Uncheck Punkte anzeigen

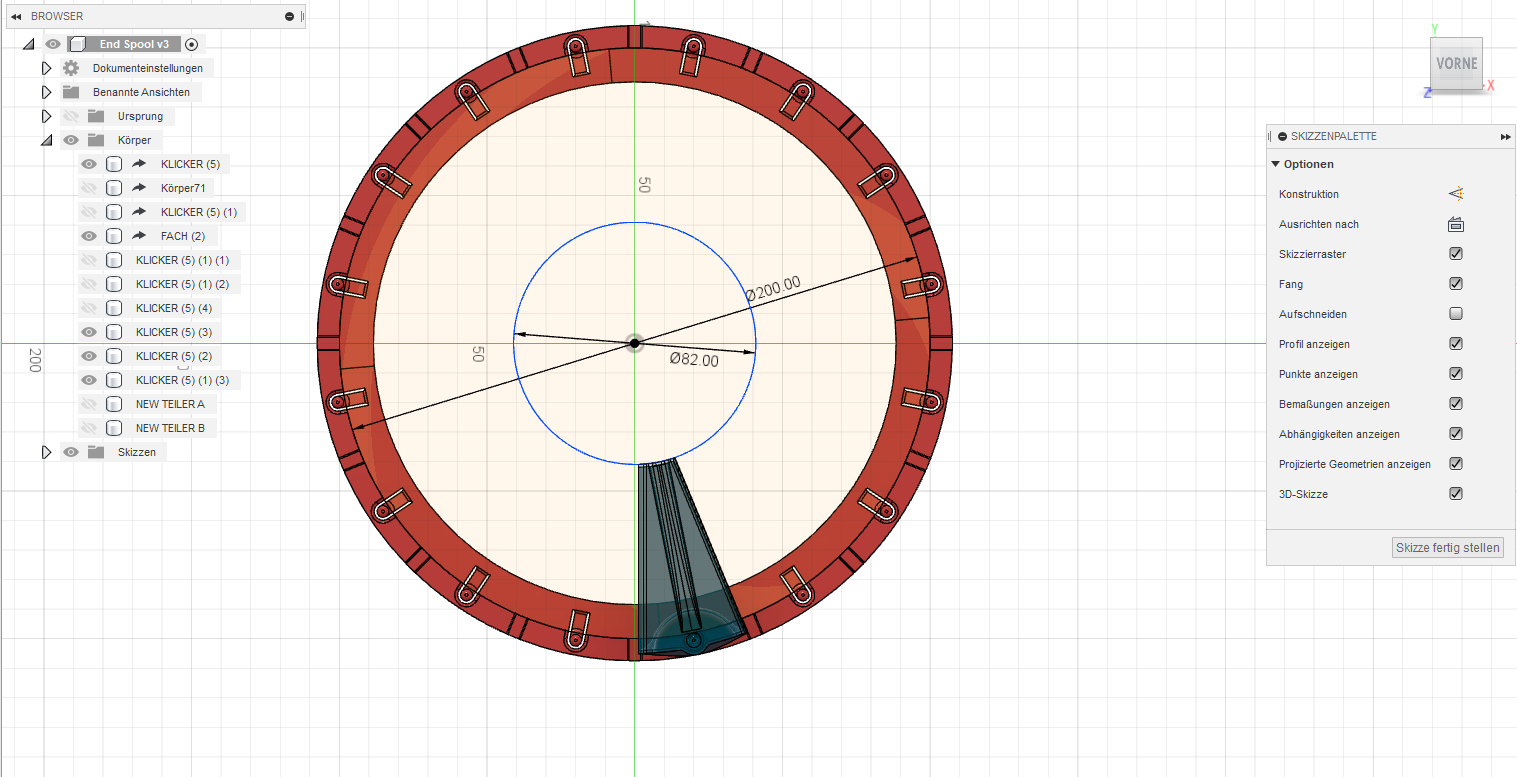(x=1456, y=374)
